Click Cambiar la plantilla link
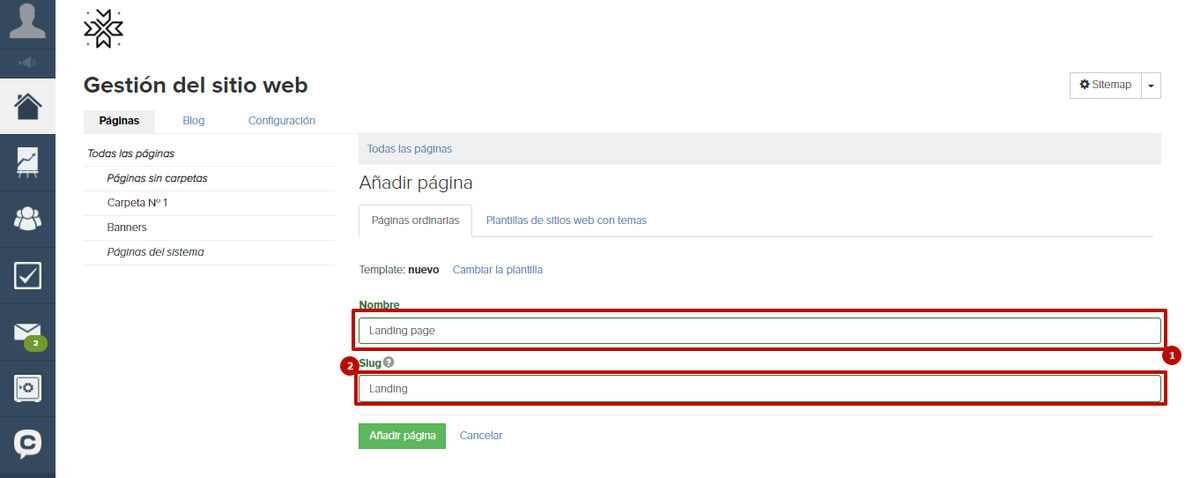Image resolution: width=1200 pixels, height=478 pixels. pyautogui.click(x=497, y=270)
